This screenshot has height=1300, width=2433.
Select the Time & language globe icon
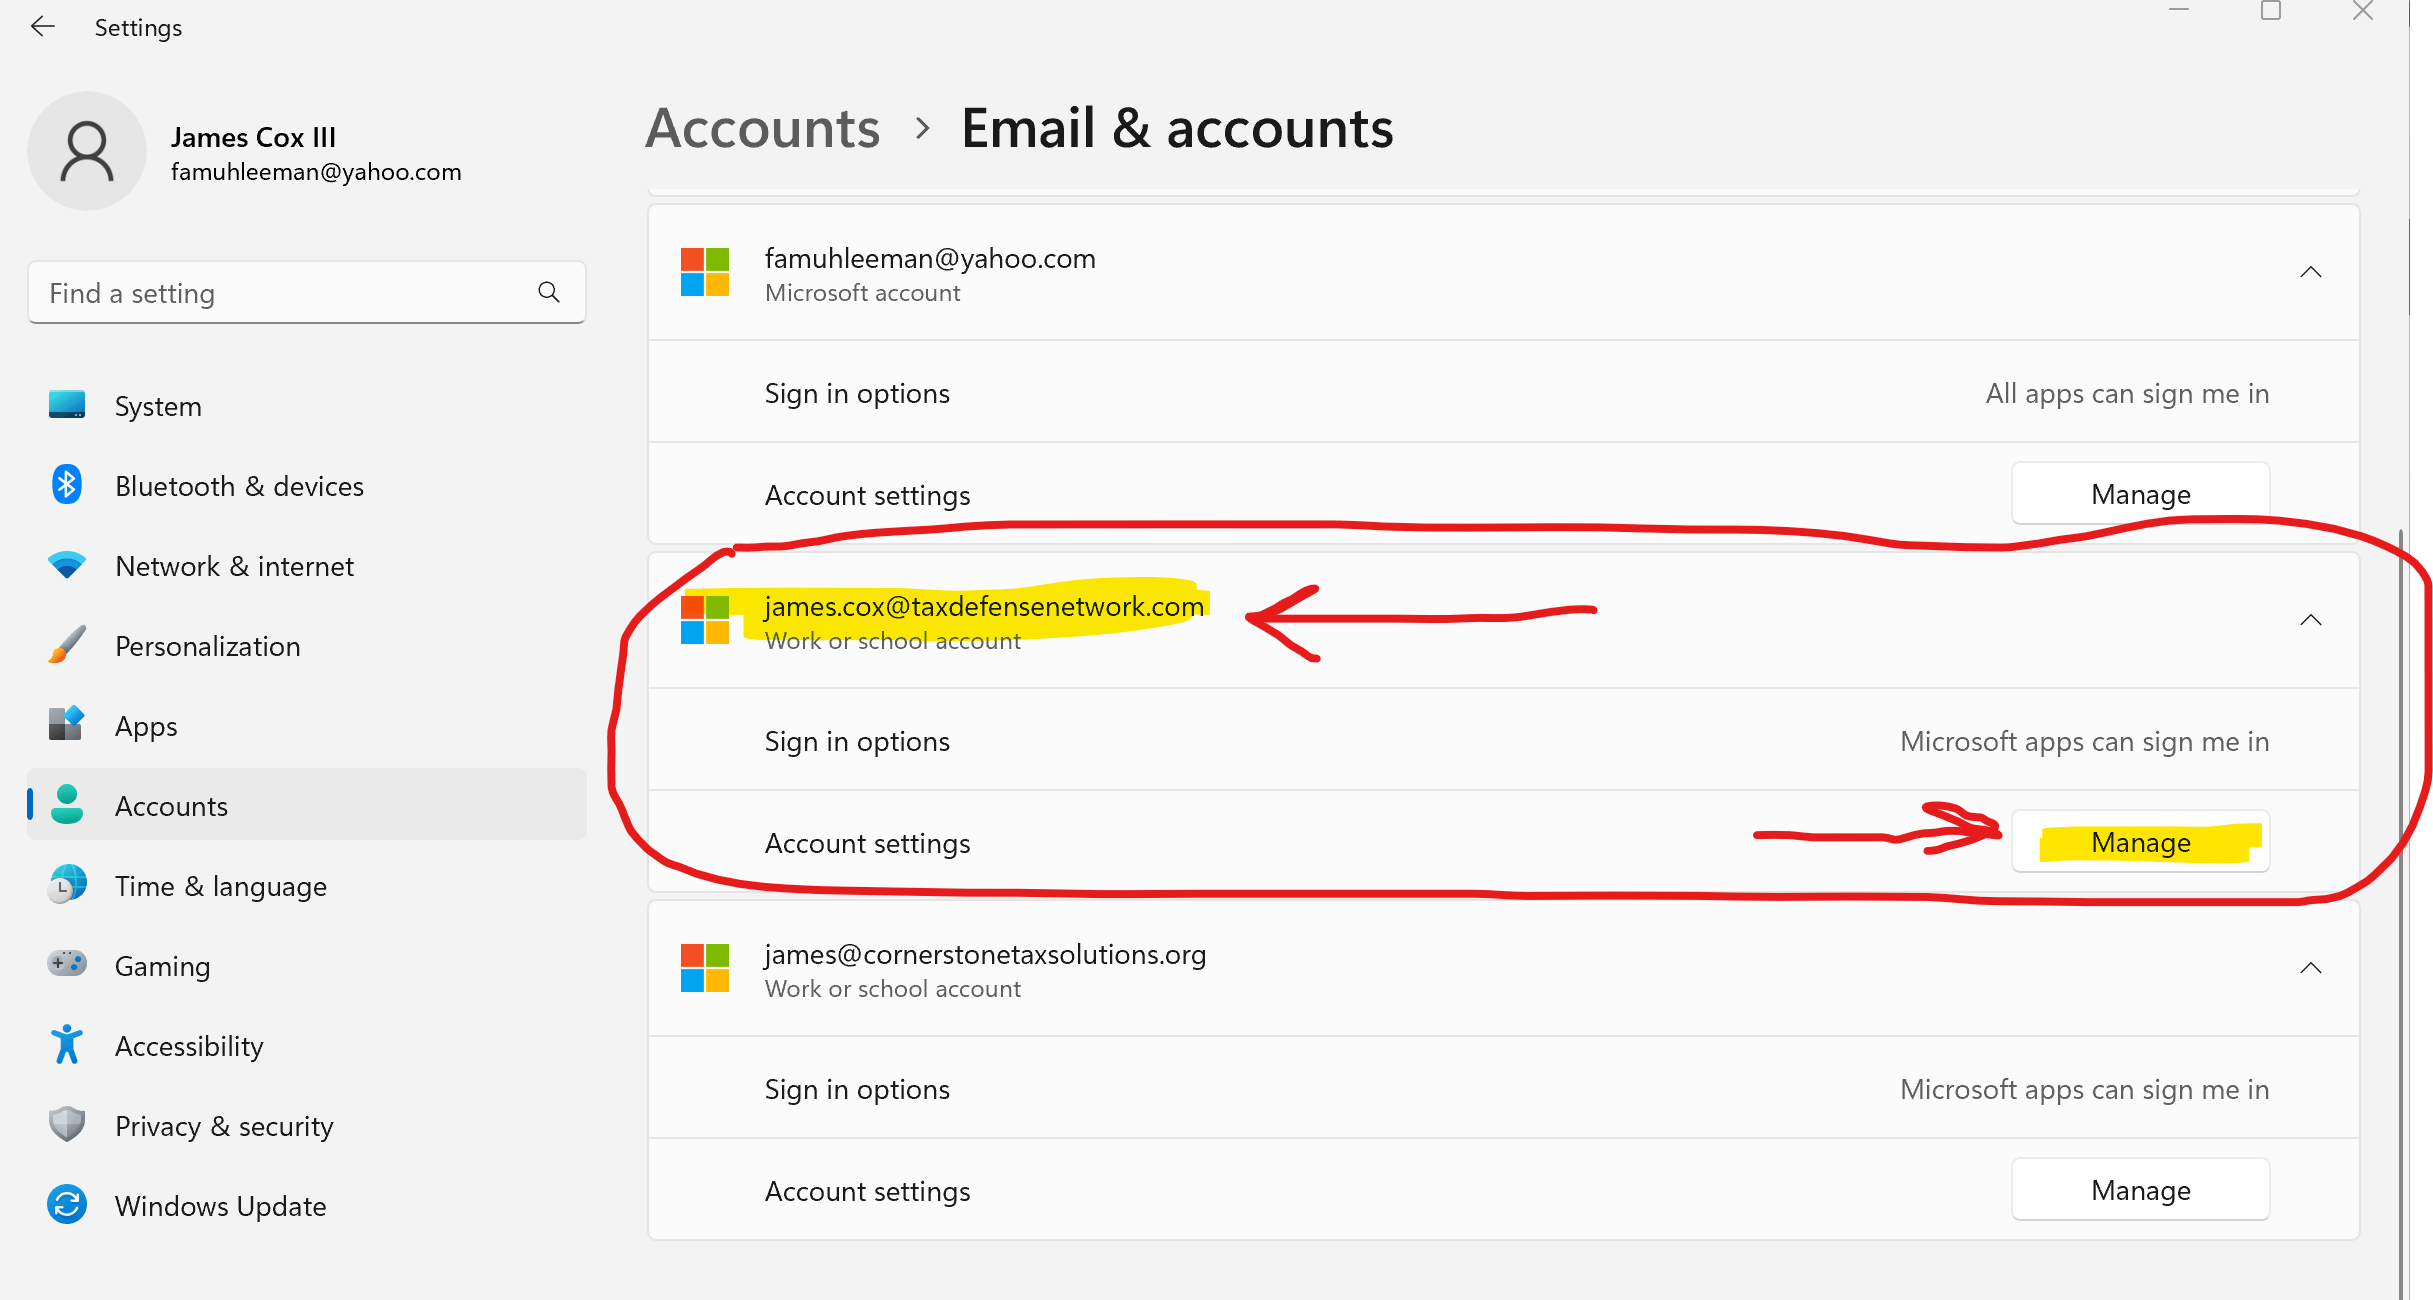pyautogui.click(x=67, y=885)
